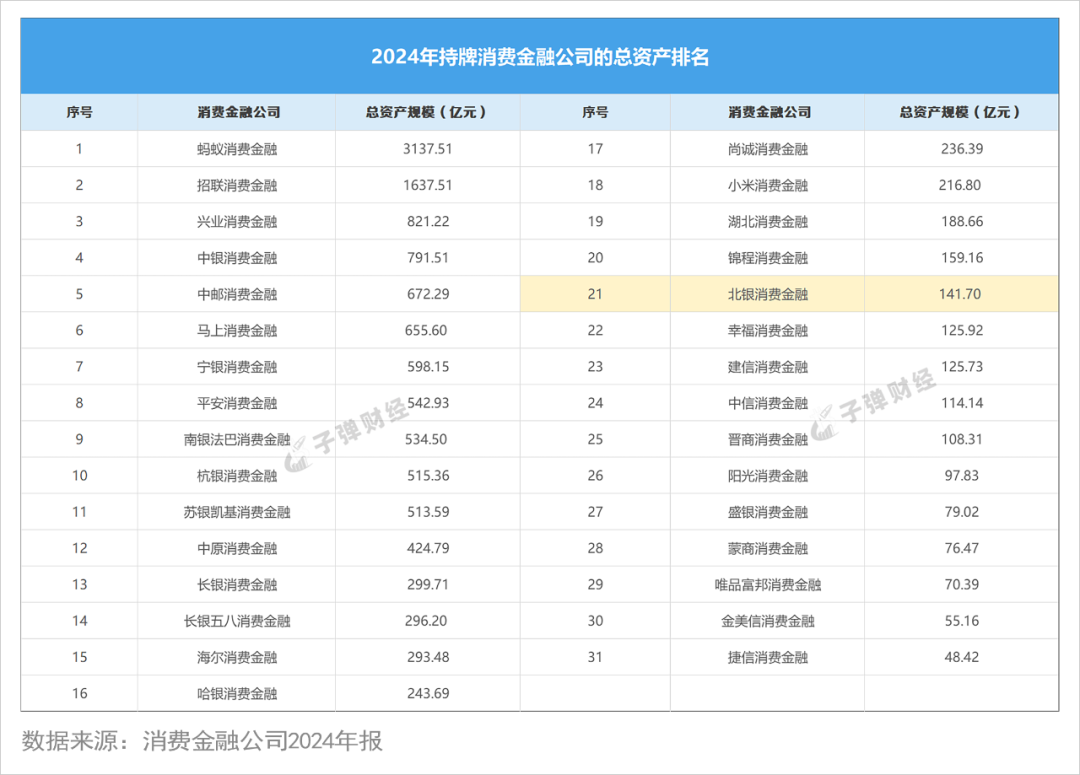Click the value 108.31

(962, 440)
